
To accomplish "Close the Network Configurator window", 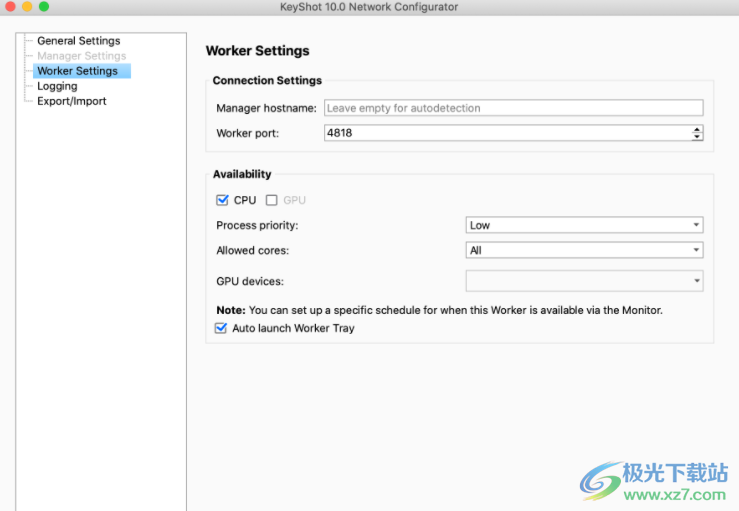I will [10, 6].
